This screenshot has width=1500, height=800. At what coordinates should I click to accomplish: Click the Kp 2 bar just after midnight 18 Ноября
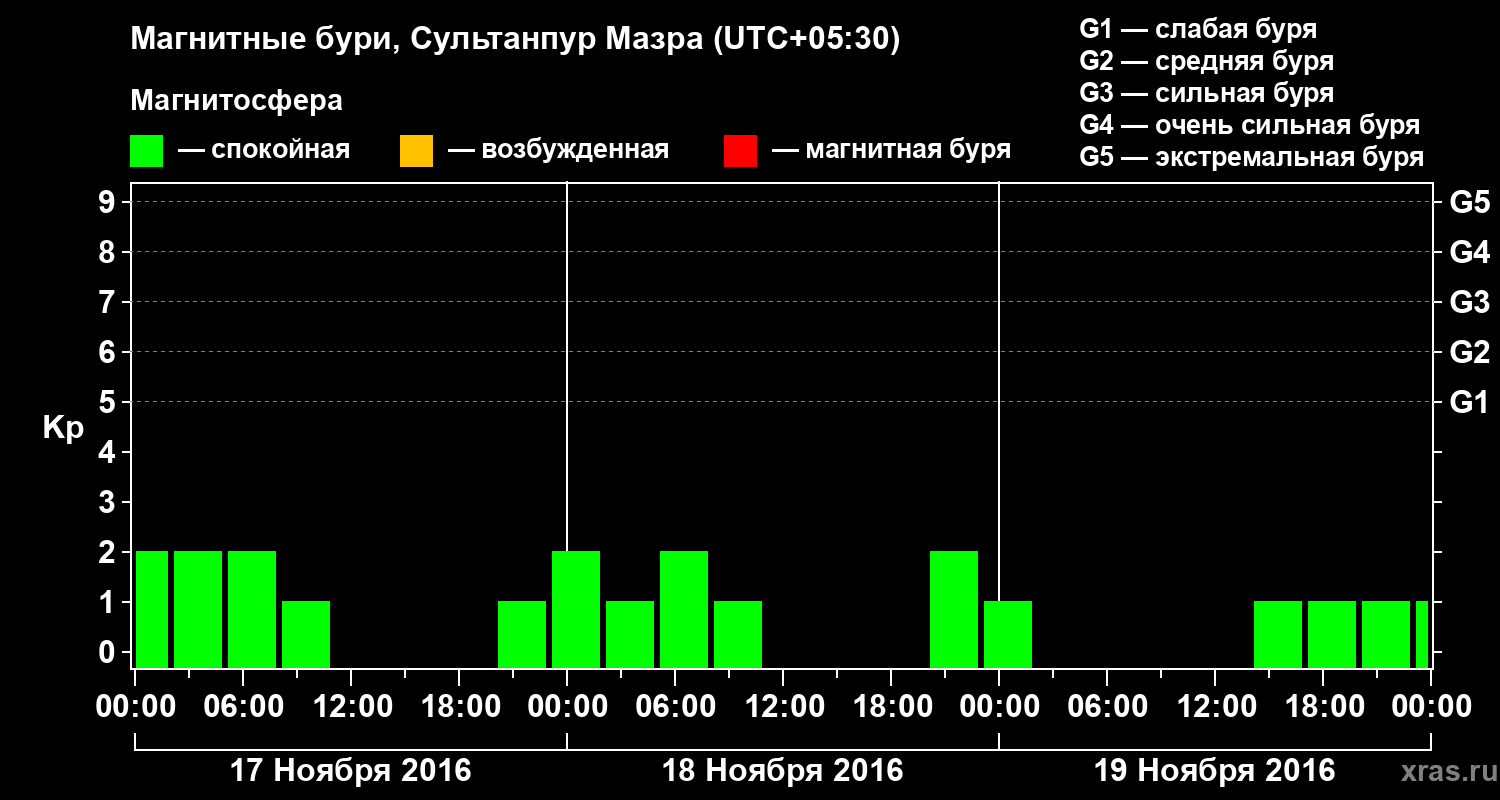click(576, 609)
